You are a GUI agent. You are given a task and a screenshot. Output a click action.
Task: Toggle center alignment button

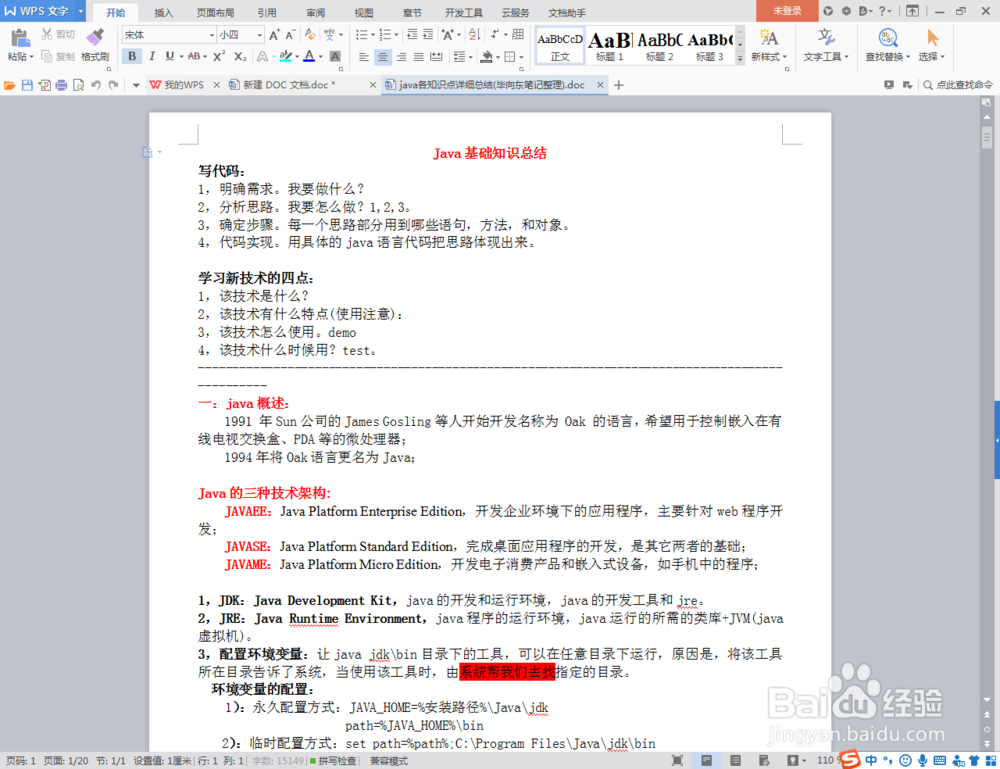tap(382, 57)
